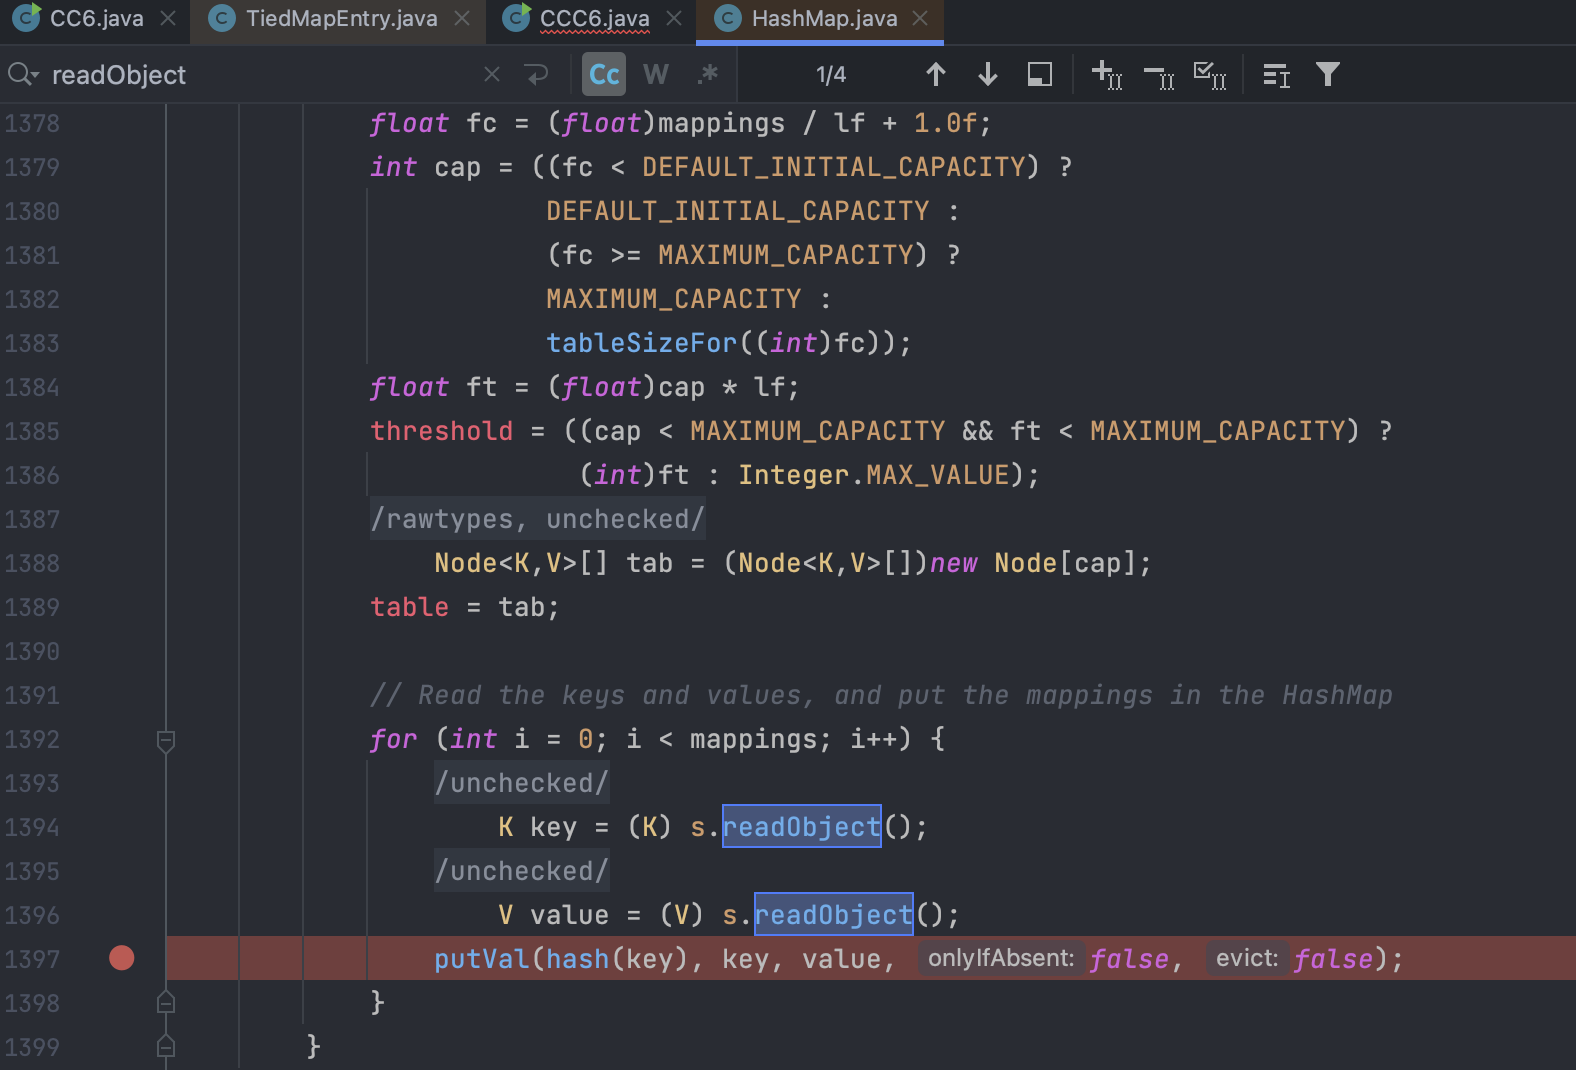
Task: Clear the readObject search text
Action: (491, 75)
